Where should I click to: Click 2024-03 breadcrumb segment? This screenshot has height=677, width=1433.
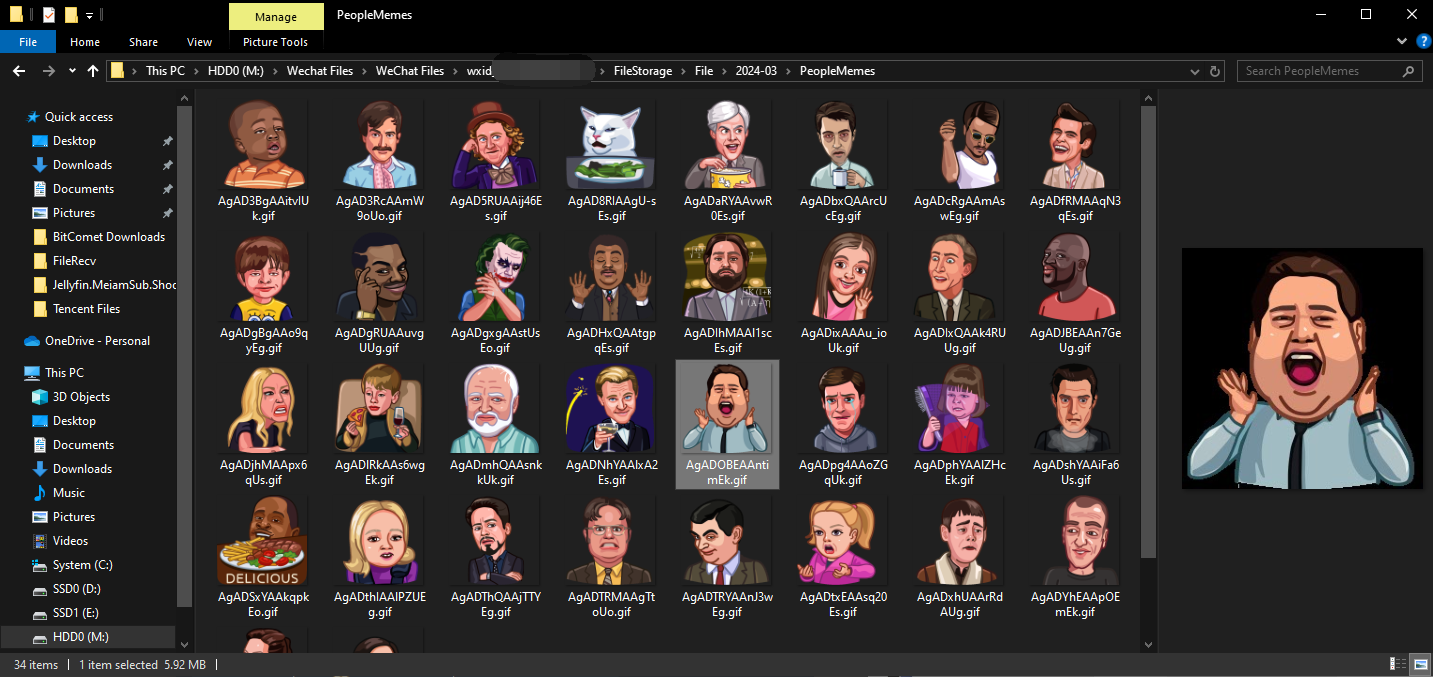click(x=758, y=71)
